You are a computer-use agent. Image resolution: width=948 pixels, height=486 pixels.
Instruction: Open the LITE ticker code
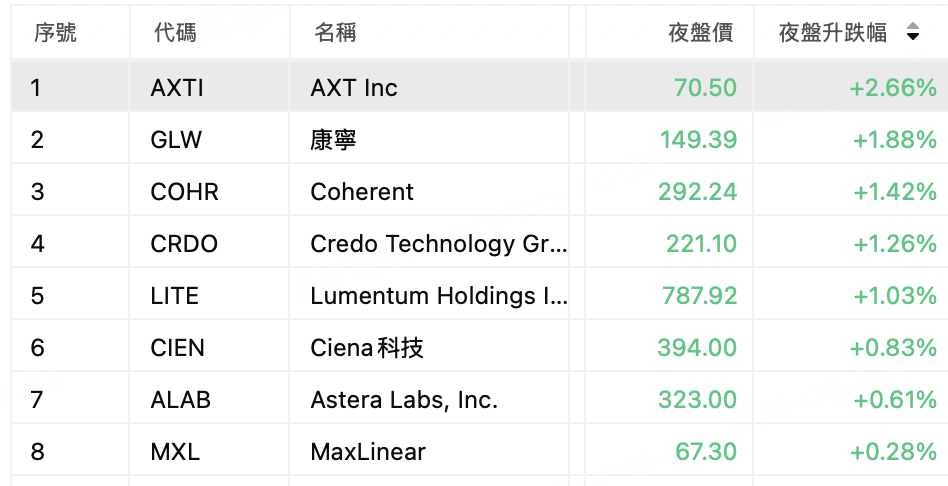click(174, 296)
